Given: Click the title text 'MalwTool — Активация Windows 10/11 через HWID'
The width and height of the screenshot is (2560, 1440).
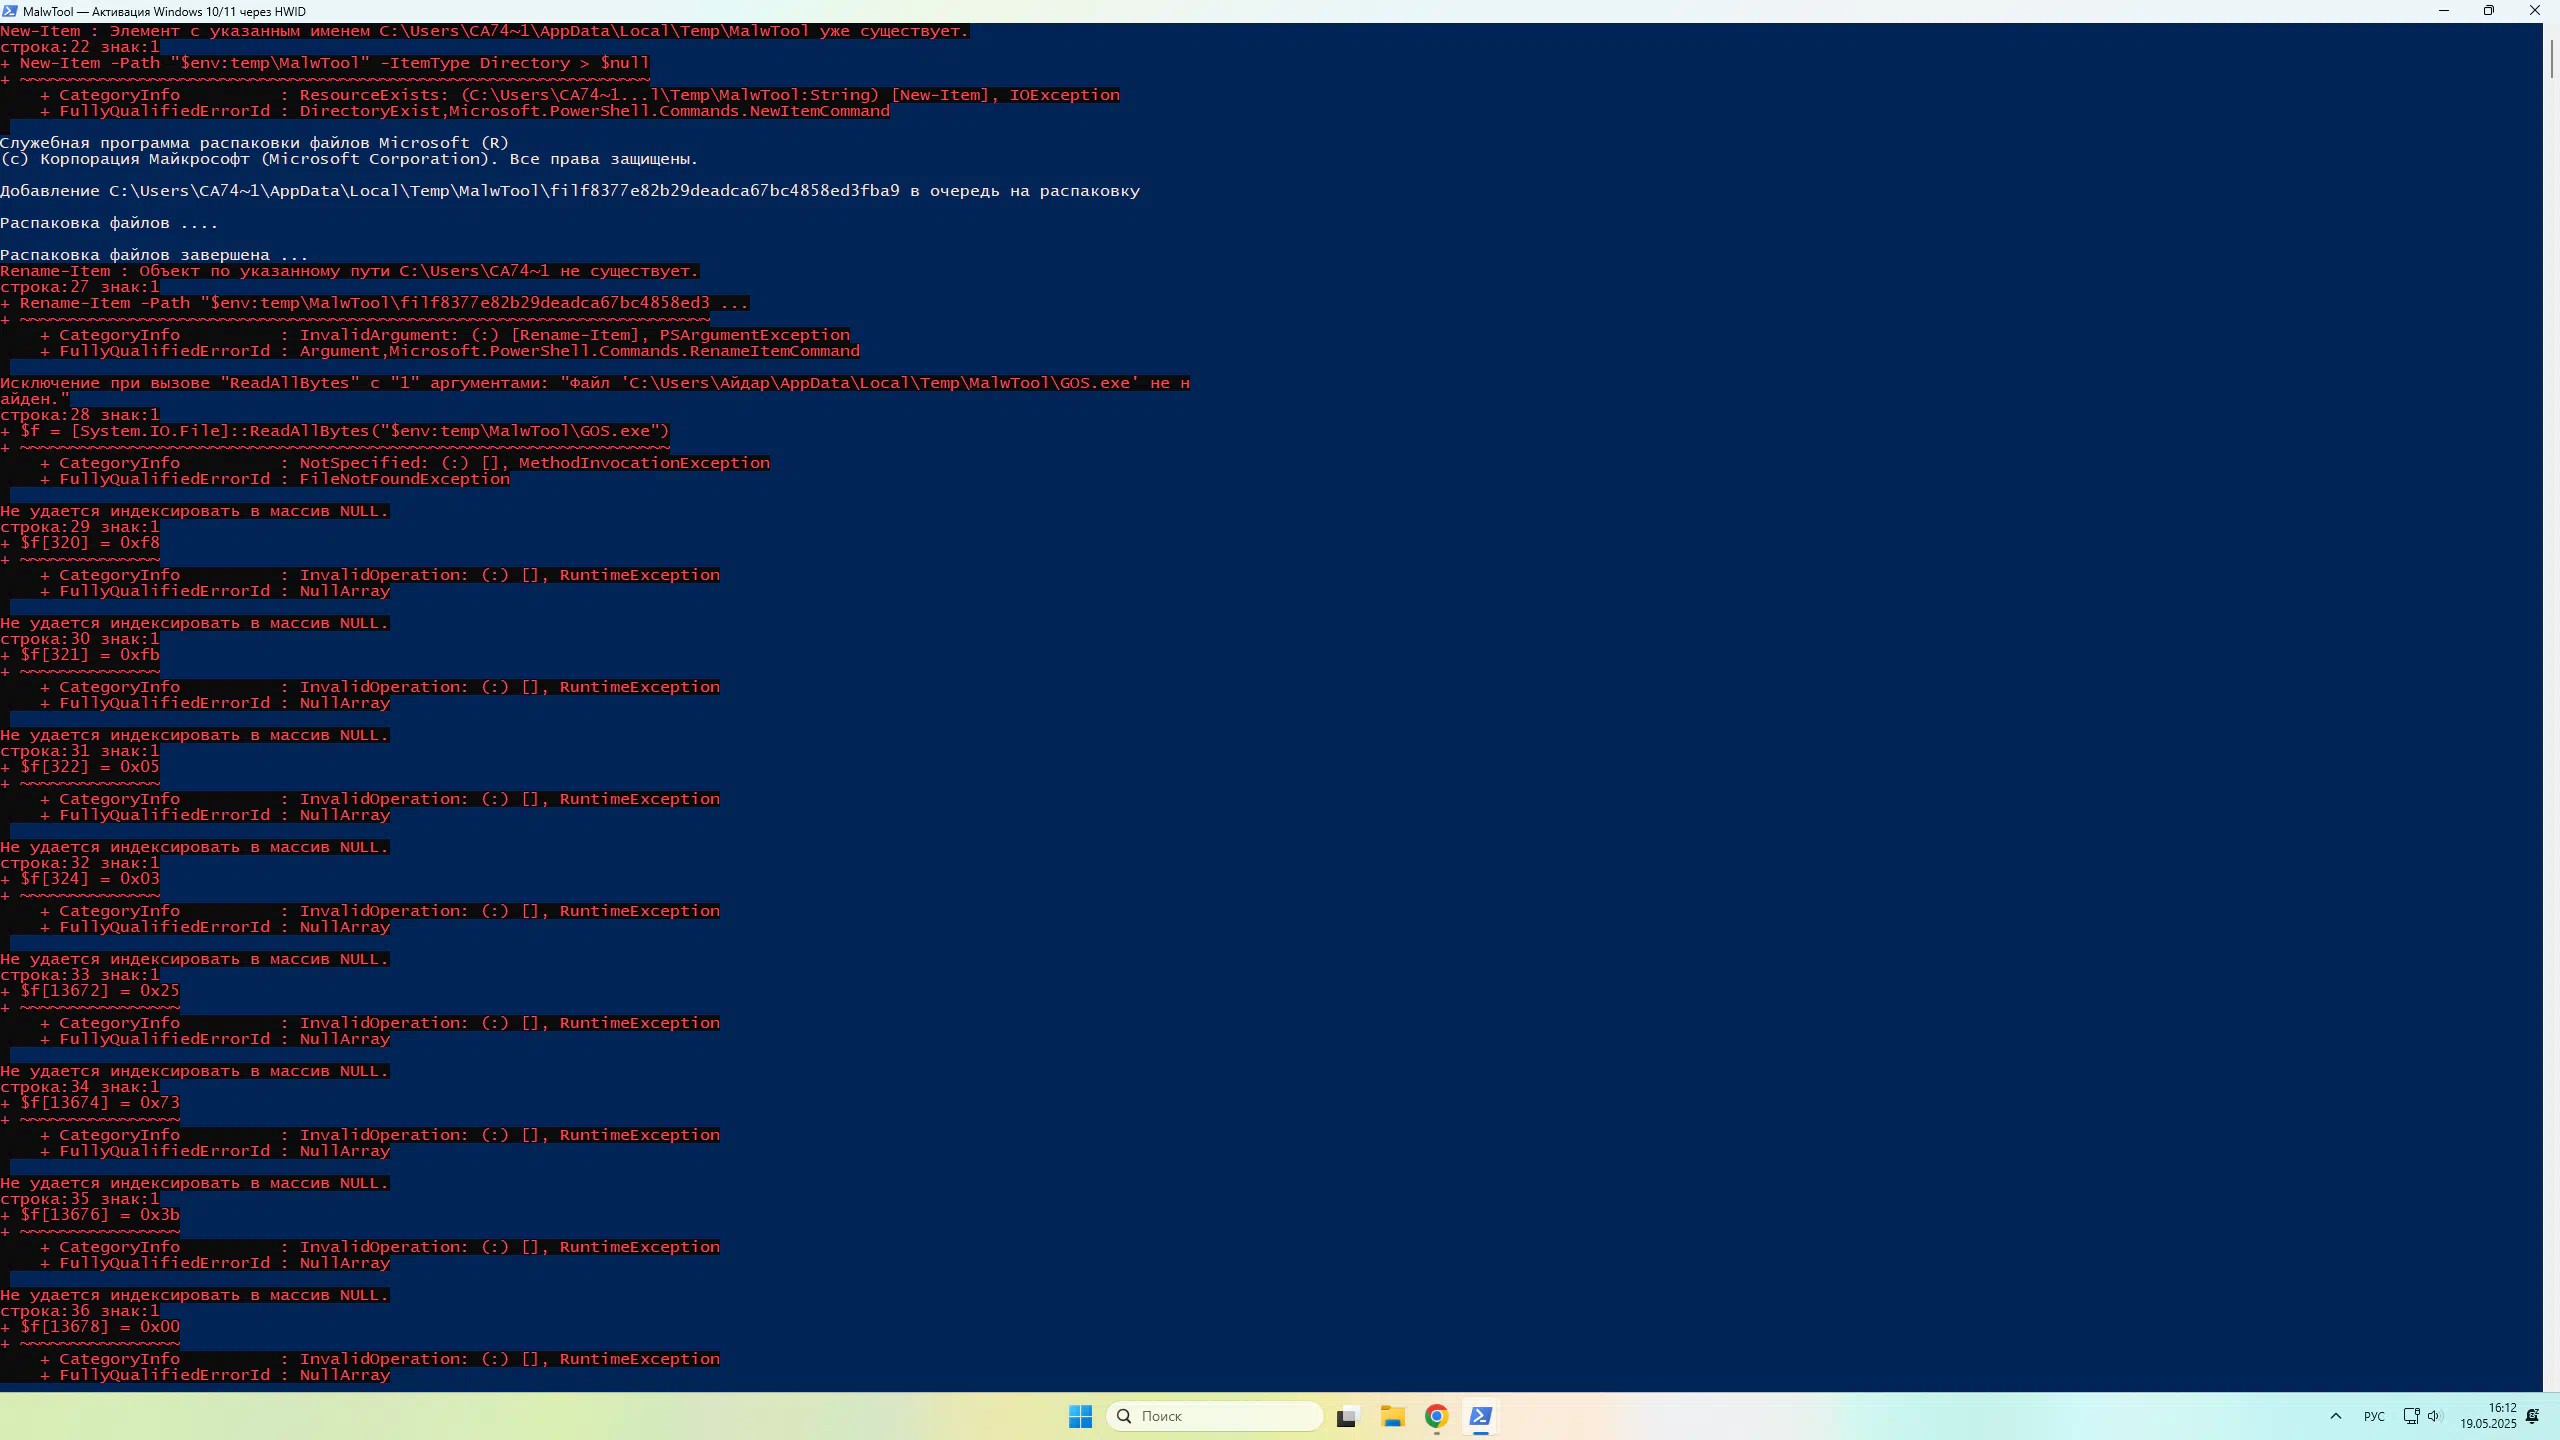Looking at the screenshot, I should click(x=164, y=11).
